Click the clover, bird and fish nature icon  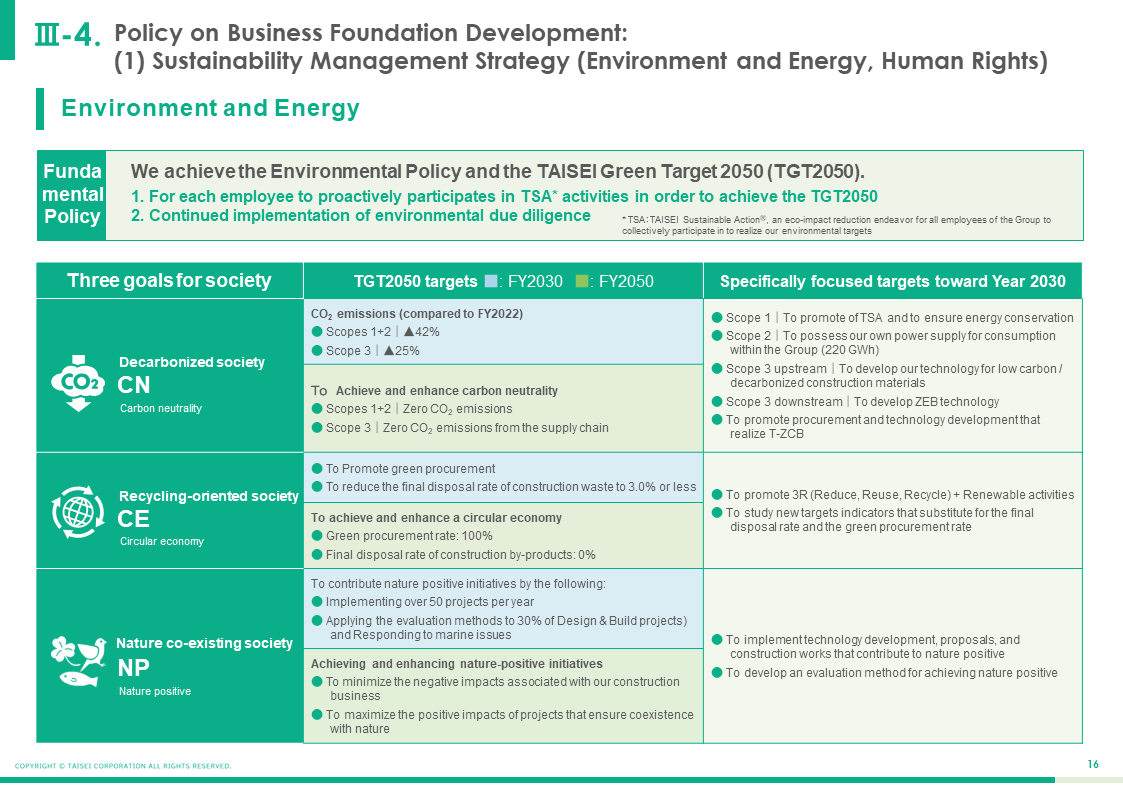78,661
